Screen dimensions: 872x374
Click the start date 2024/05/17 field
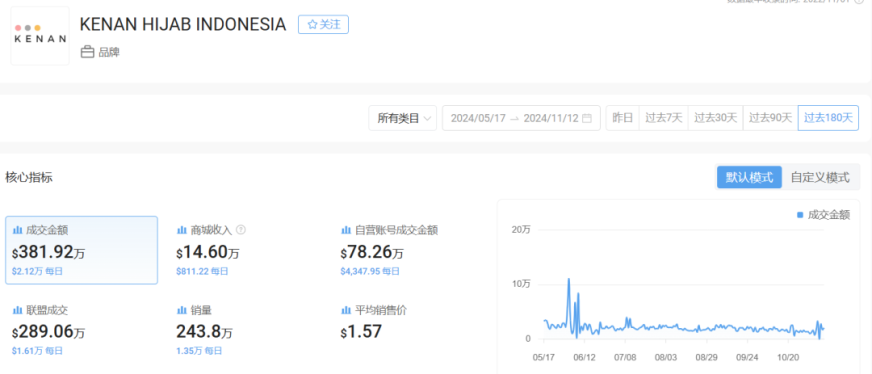478,118
